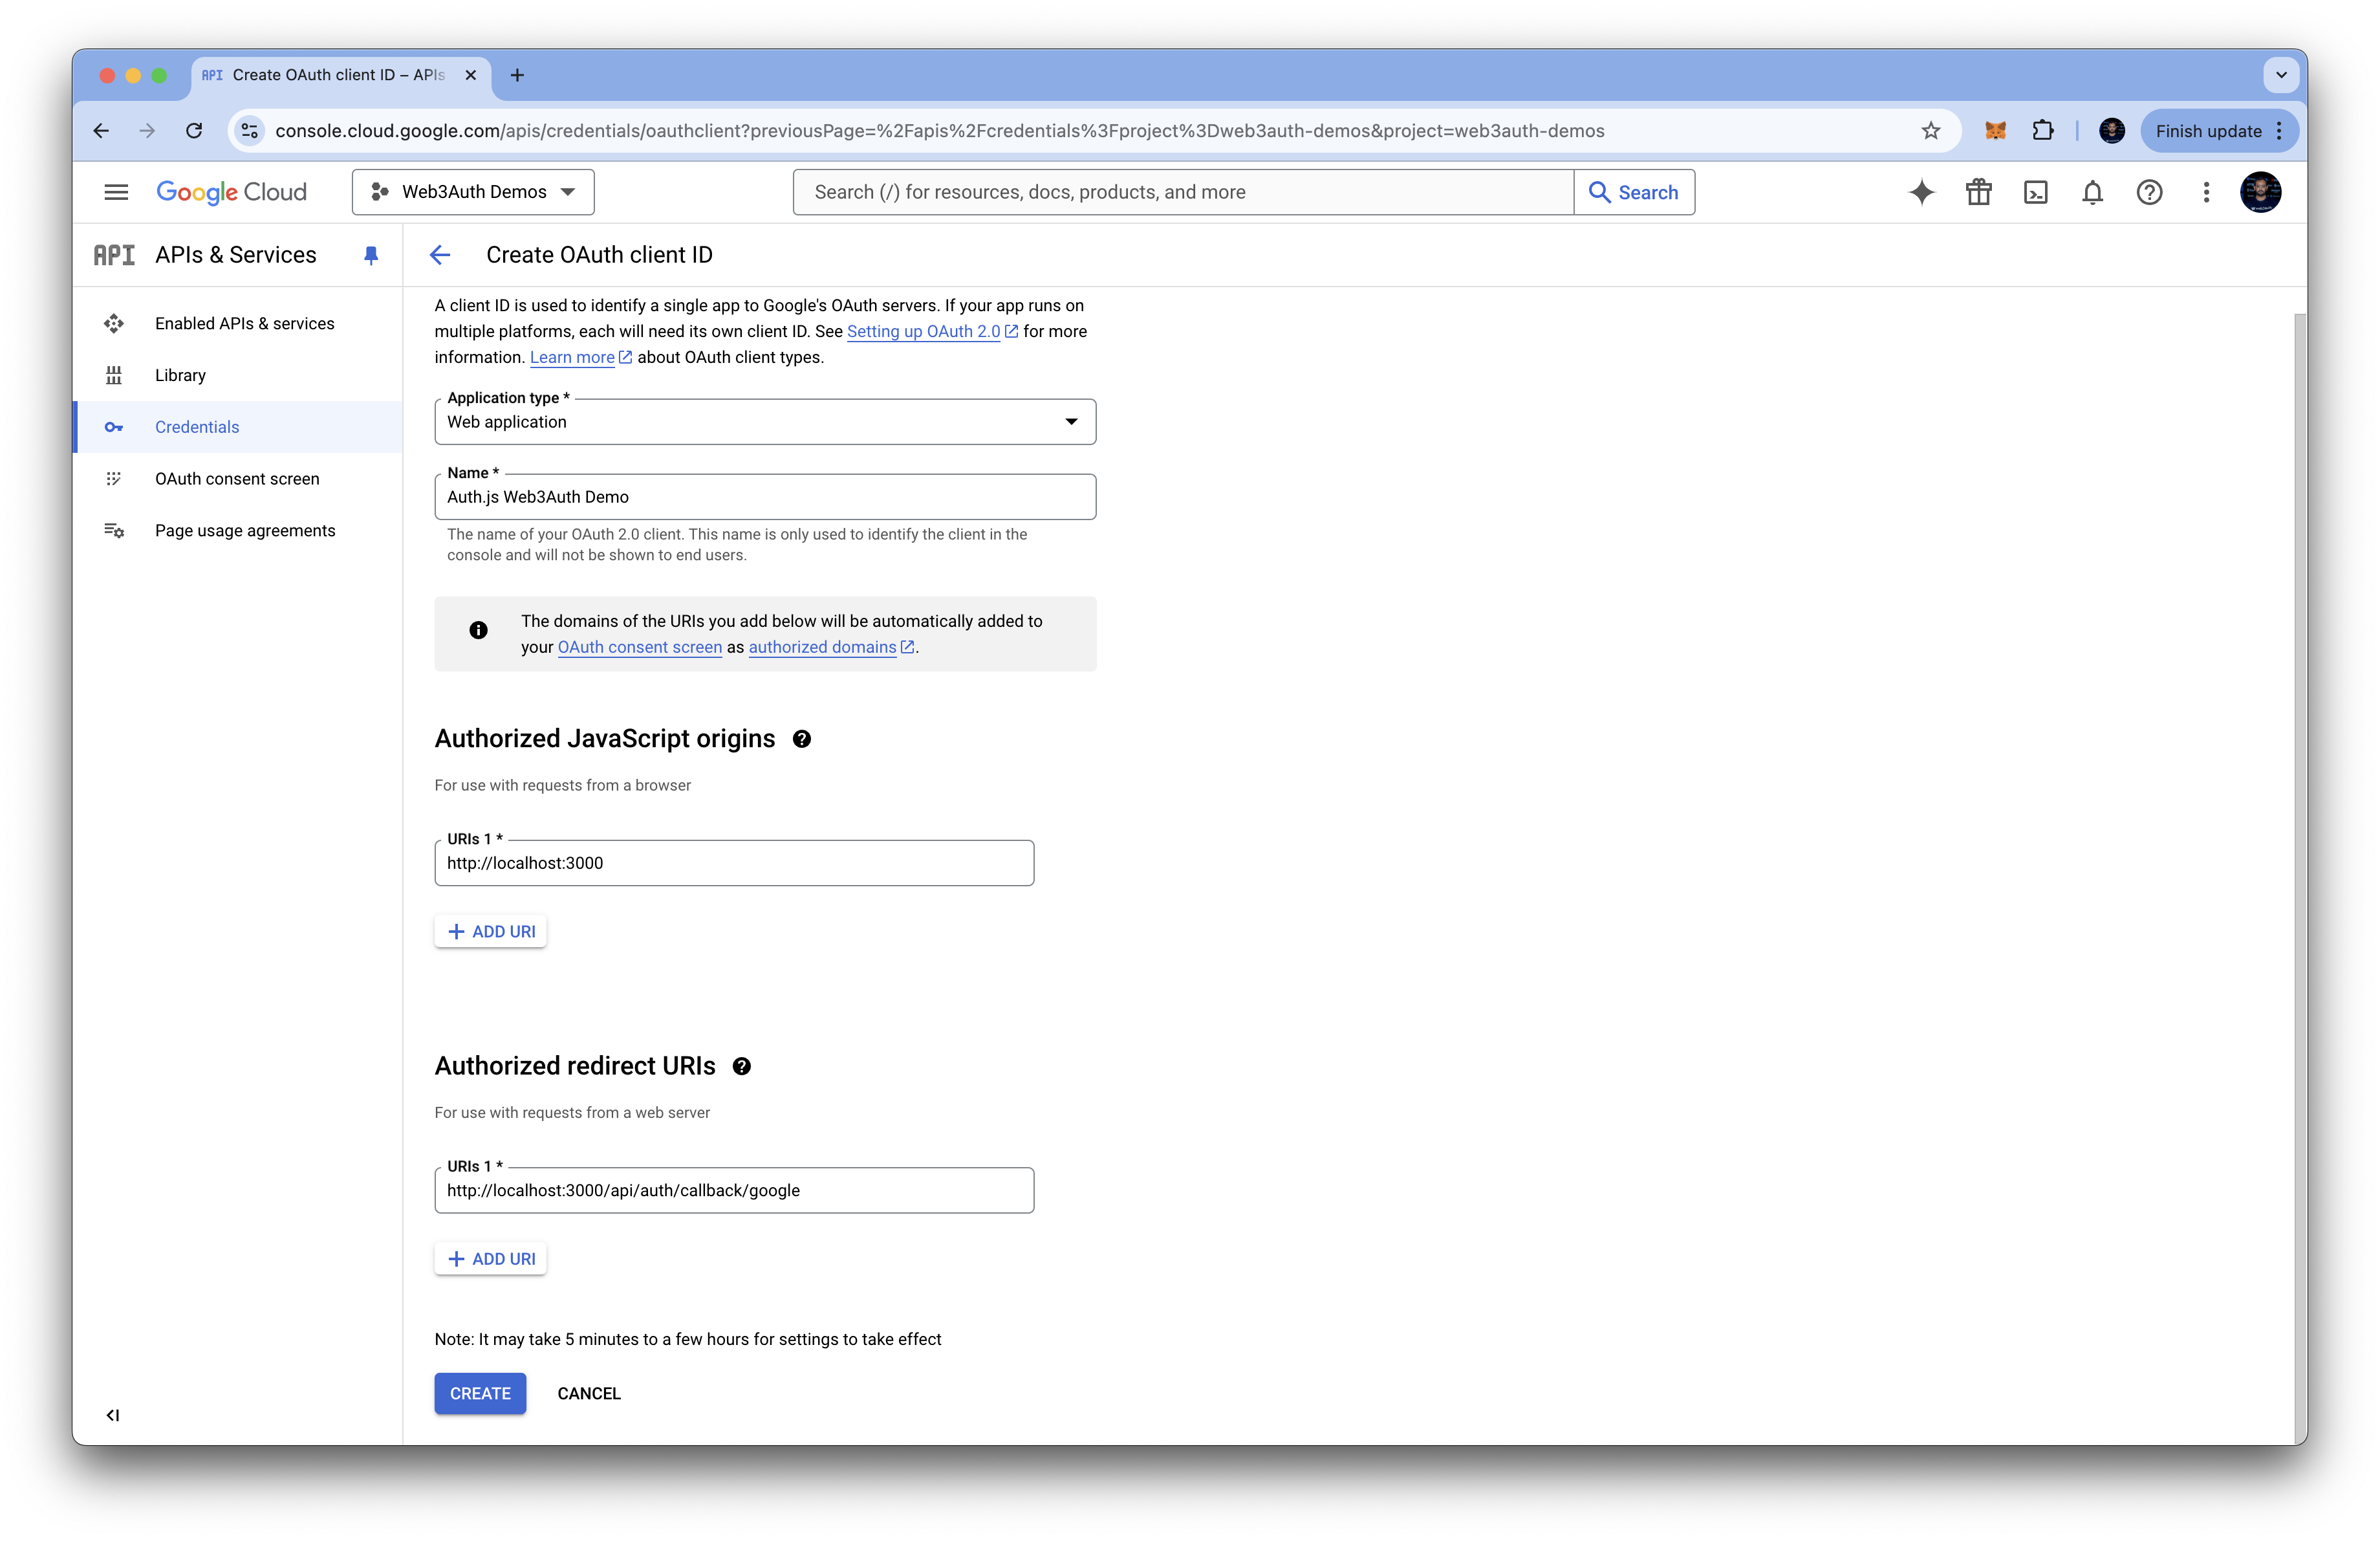Edit the JavaScript origins URI http://localhost:3000
This screenshot has height=1541, width=2380.
pyautogui.click(x=734, y=863)
